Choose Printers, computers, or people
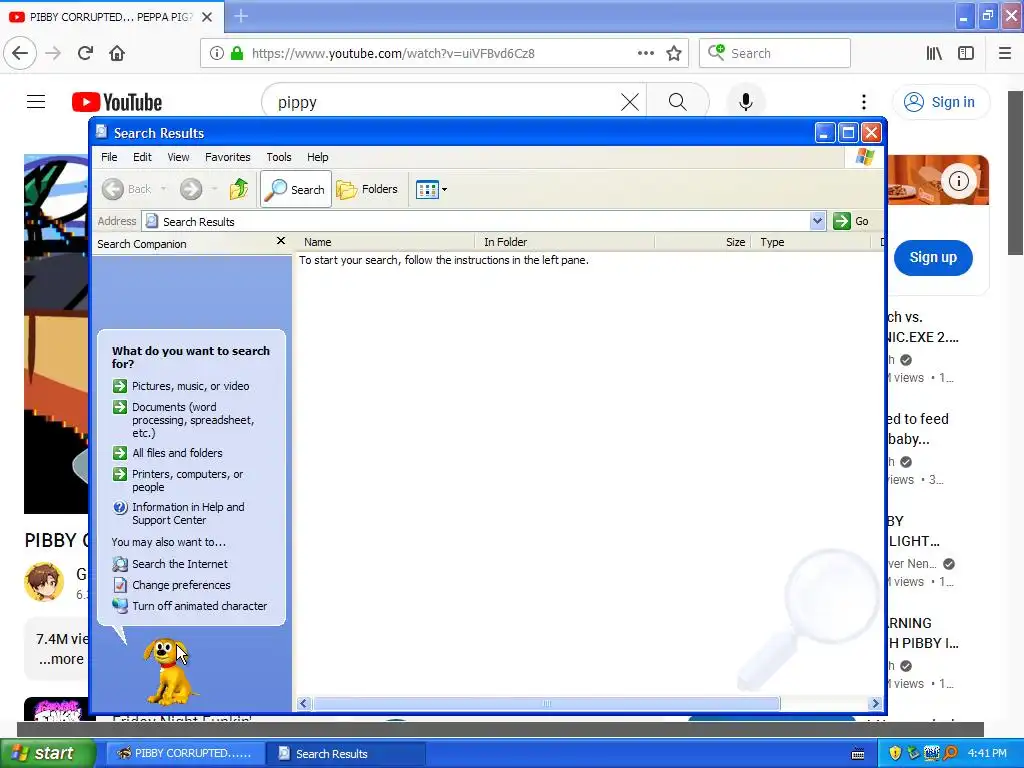 [178, 481]
